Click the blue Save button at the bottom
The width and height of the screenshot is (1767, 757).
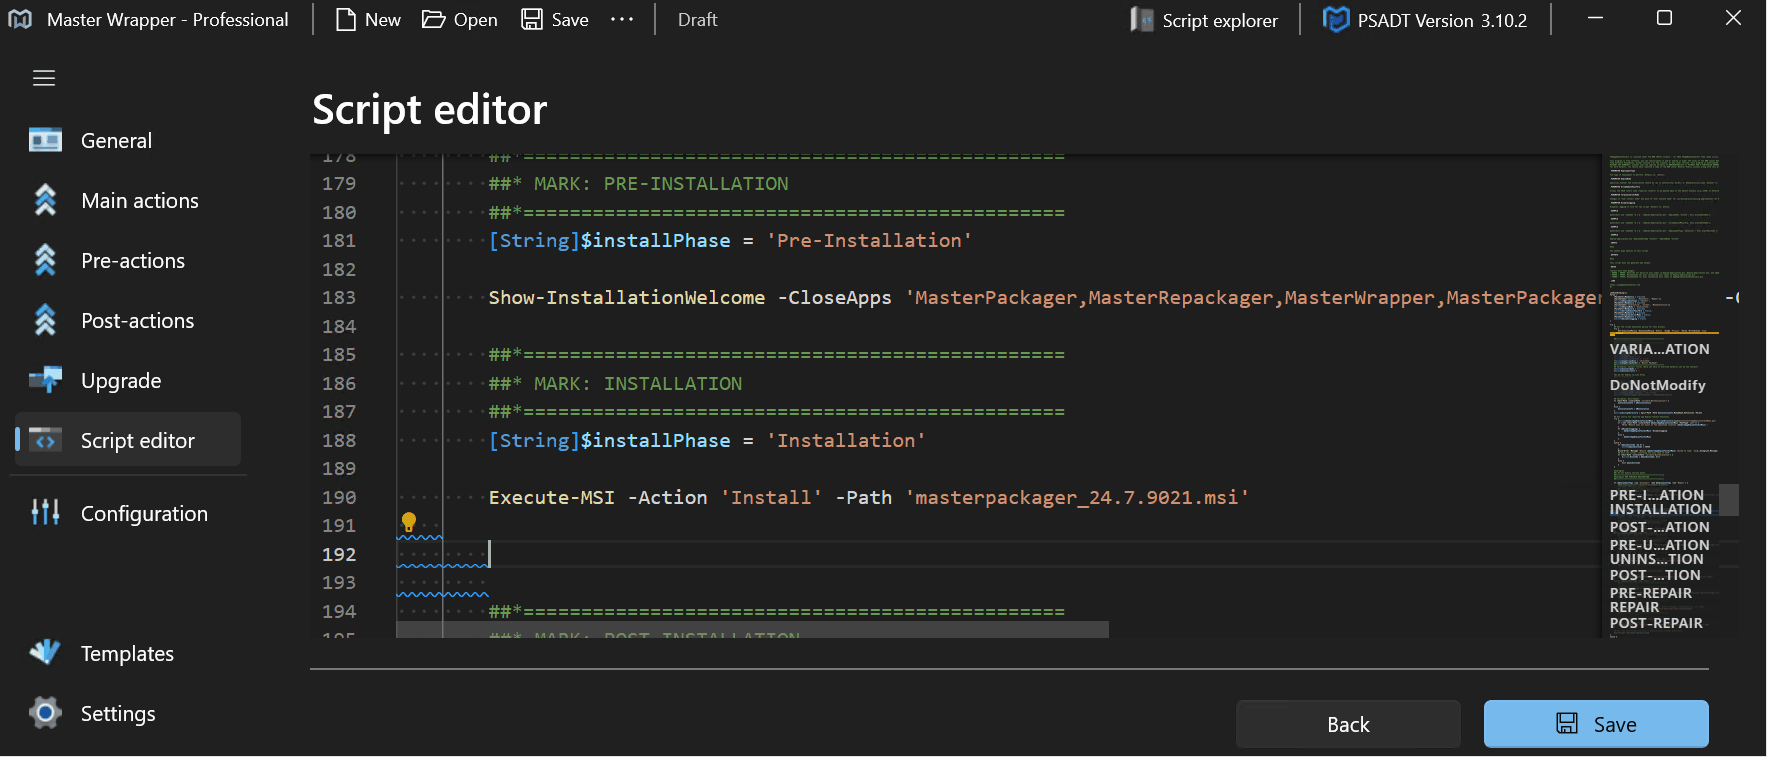coord(1596,724)
